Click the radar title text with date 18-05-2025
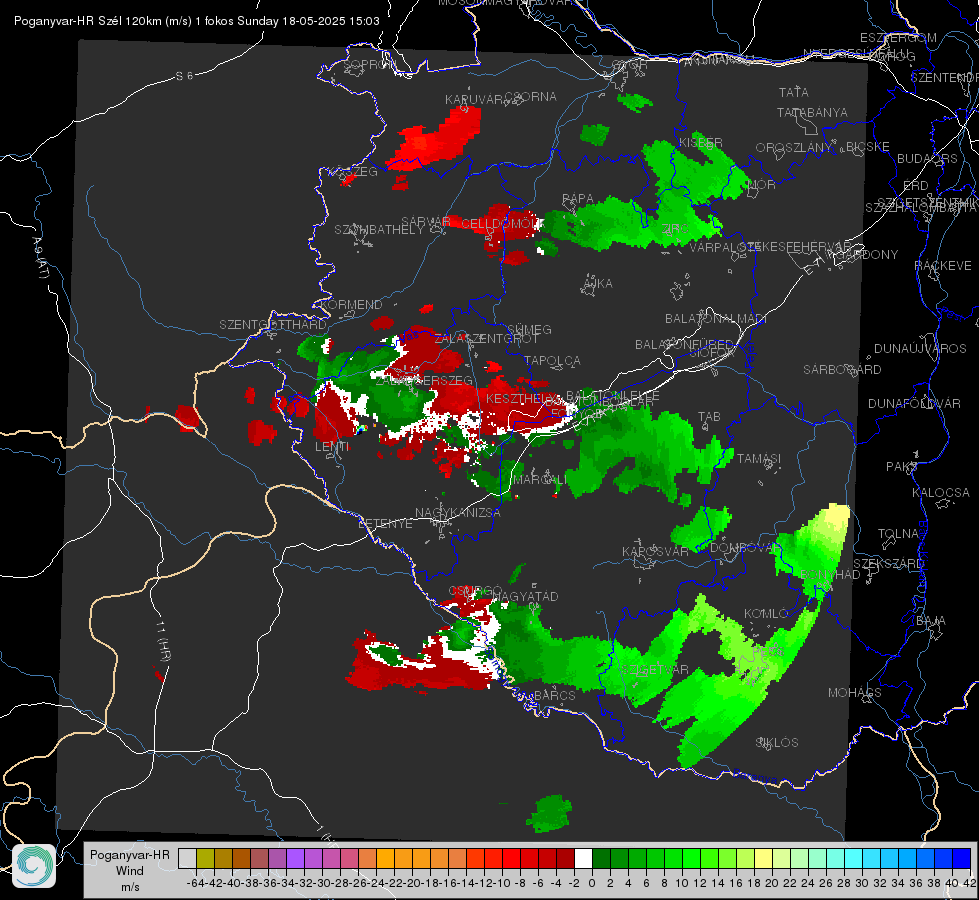 click(x=197, y=21)
